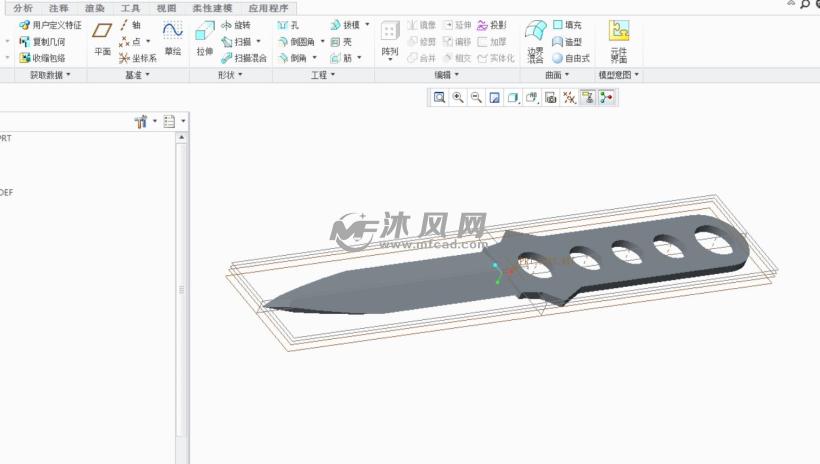The image size is (820, 464).
Task: Start the 草绘 (sketch) tool
Action: 173,39
